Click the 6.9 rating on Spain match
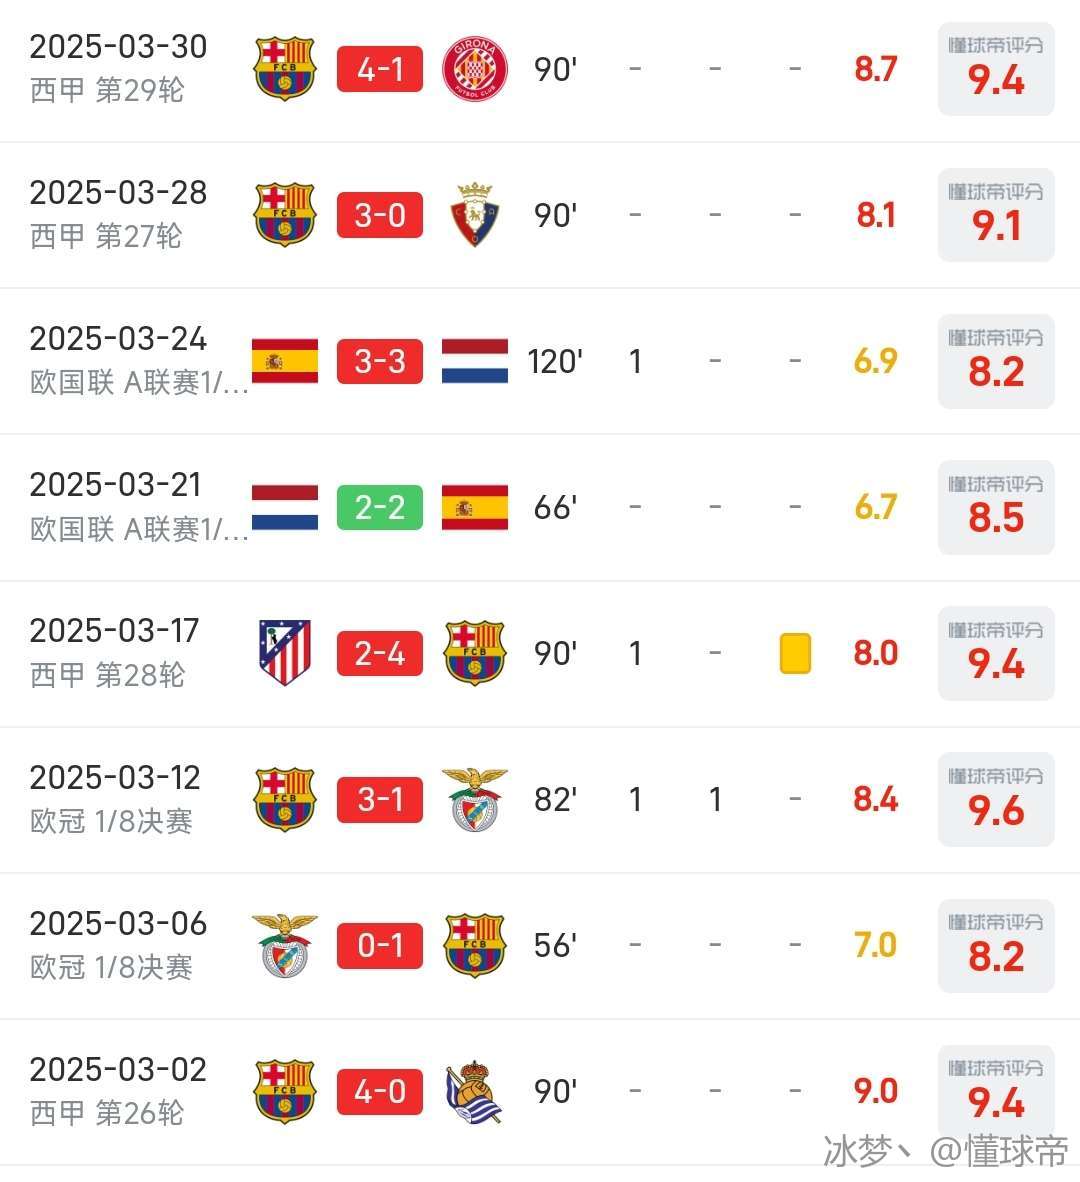 click(x=876, y=361)
